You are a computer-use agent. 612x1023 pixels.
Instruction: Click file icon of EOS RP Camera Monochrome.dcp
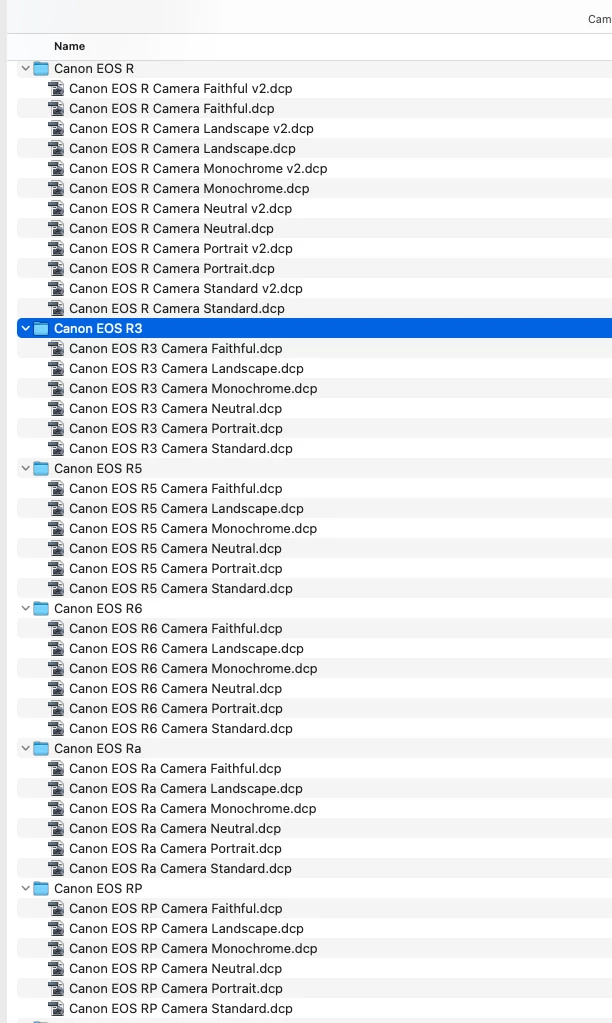(x=57, y=948)
